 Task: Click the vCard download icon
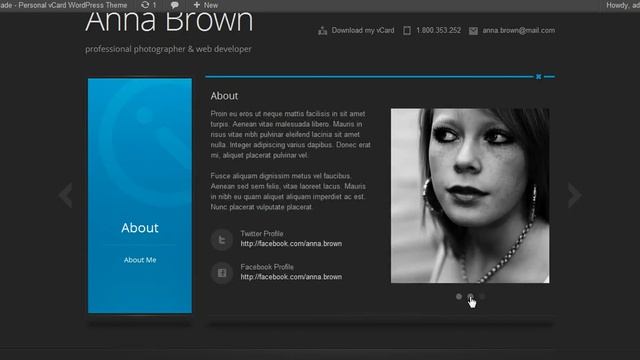click(x=322, y=31)
